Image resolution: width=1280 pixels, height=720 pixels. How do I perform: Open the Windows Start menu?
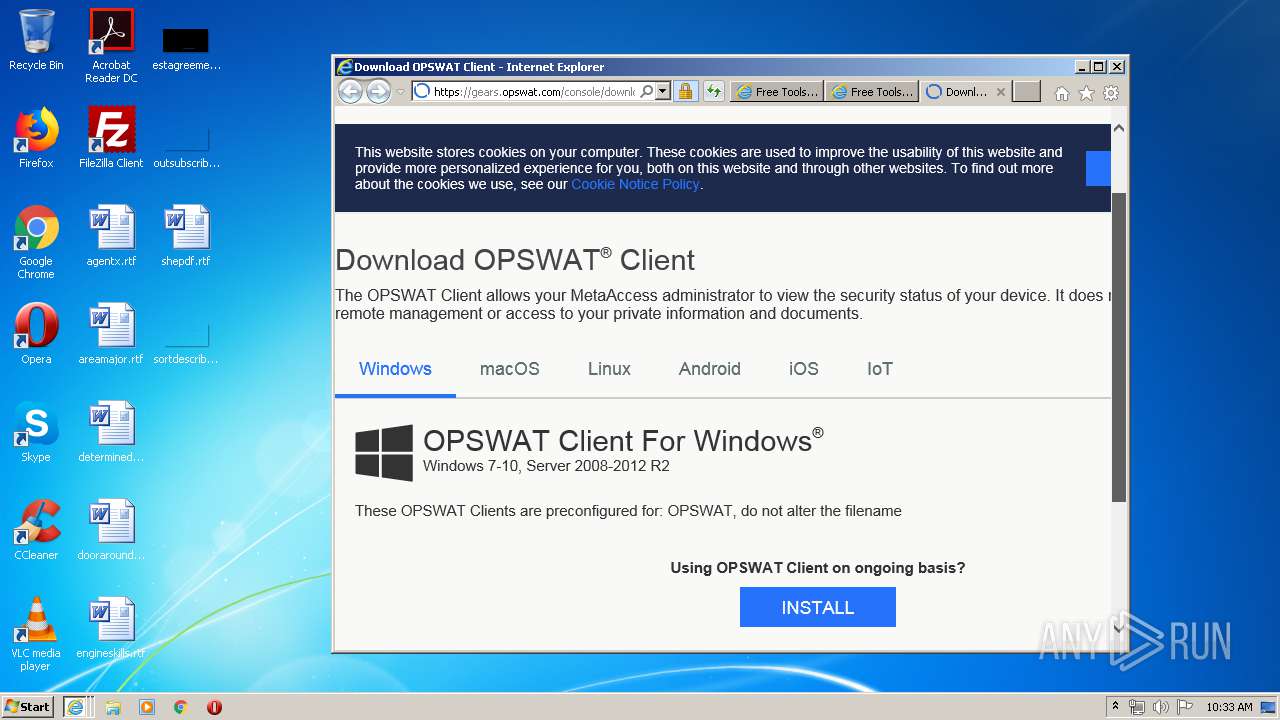(27, 706)
